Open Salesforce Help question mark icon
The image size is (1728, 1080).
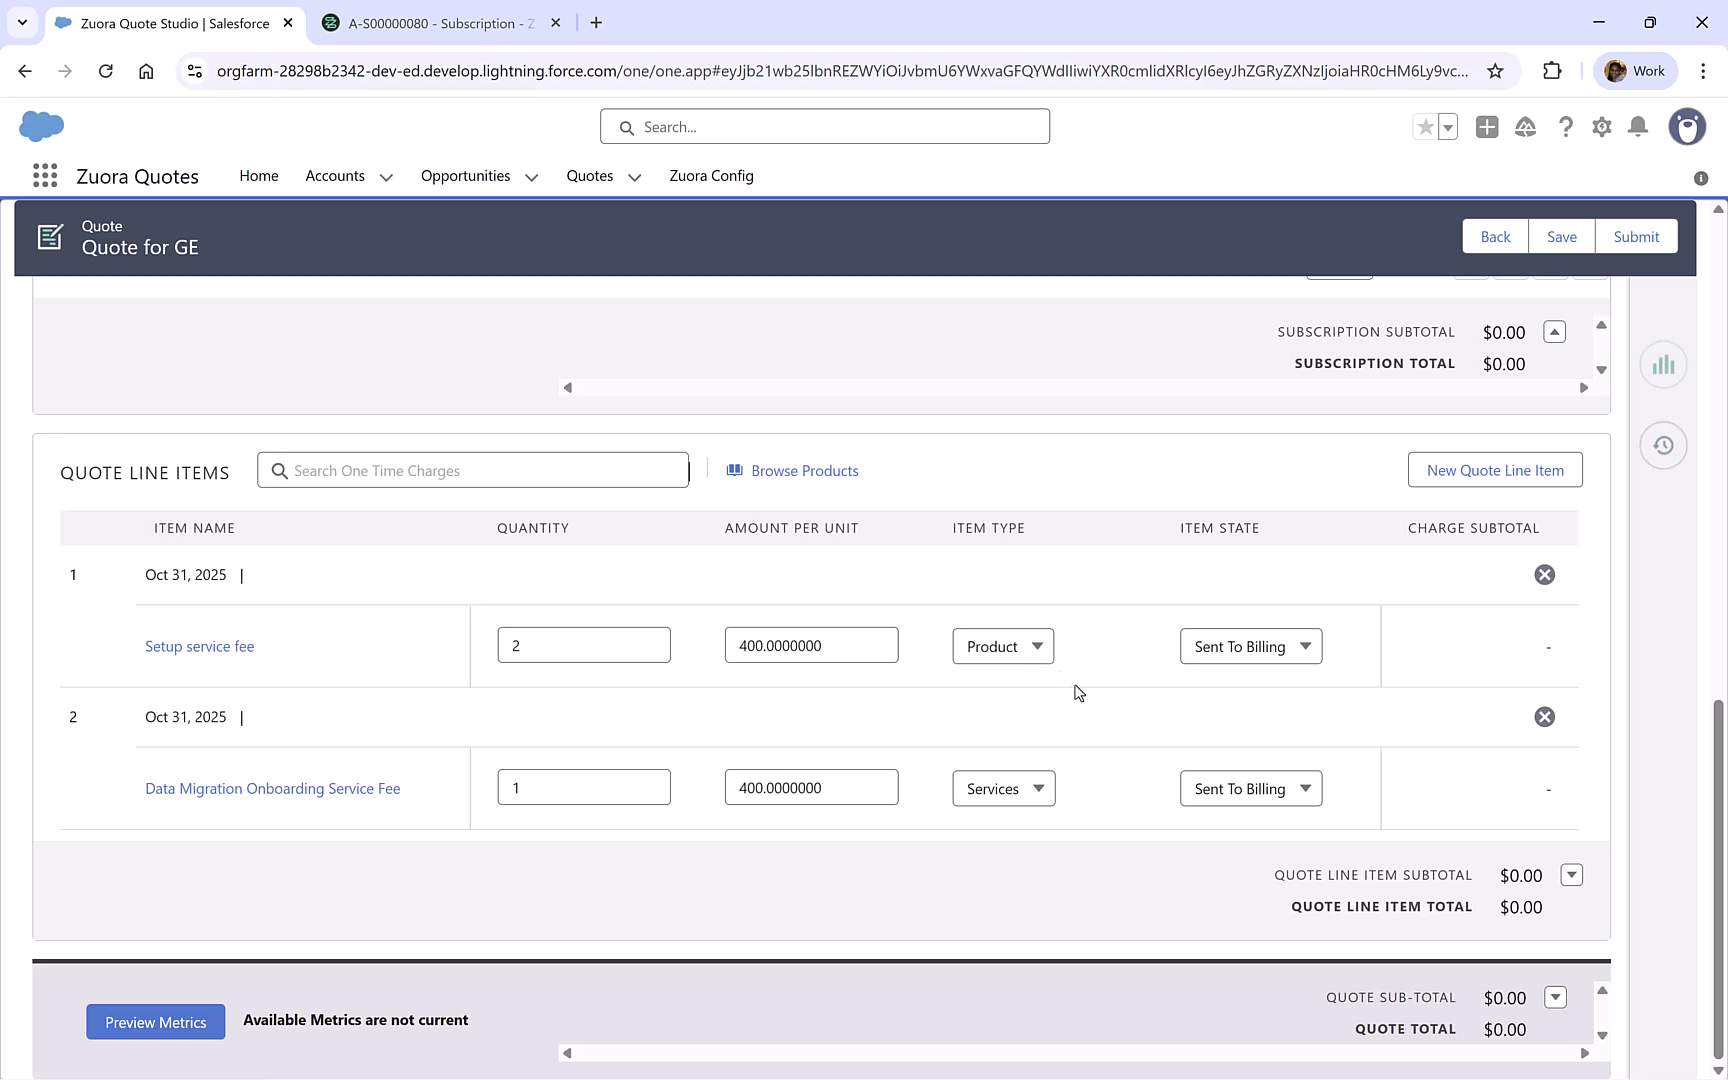(1565, 127)
